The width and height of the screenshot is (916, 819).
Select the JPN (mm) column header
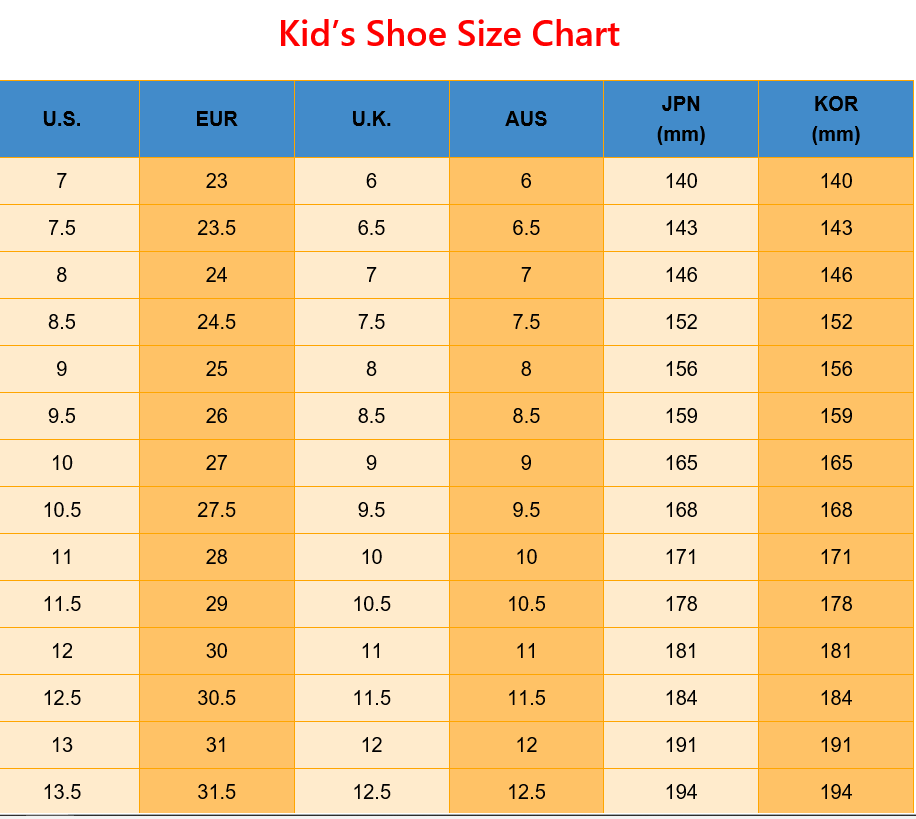tap(681, 119)
